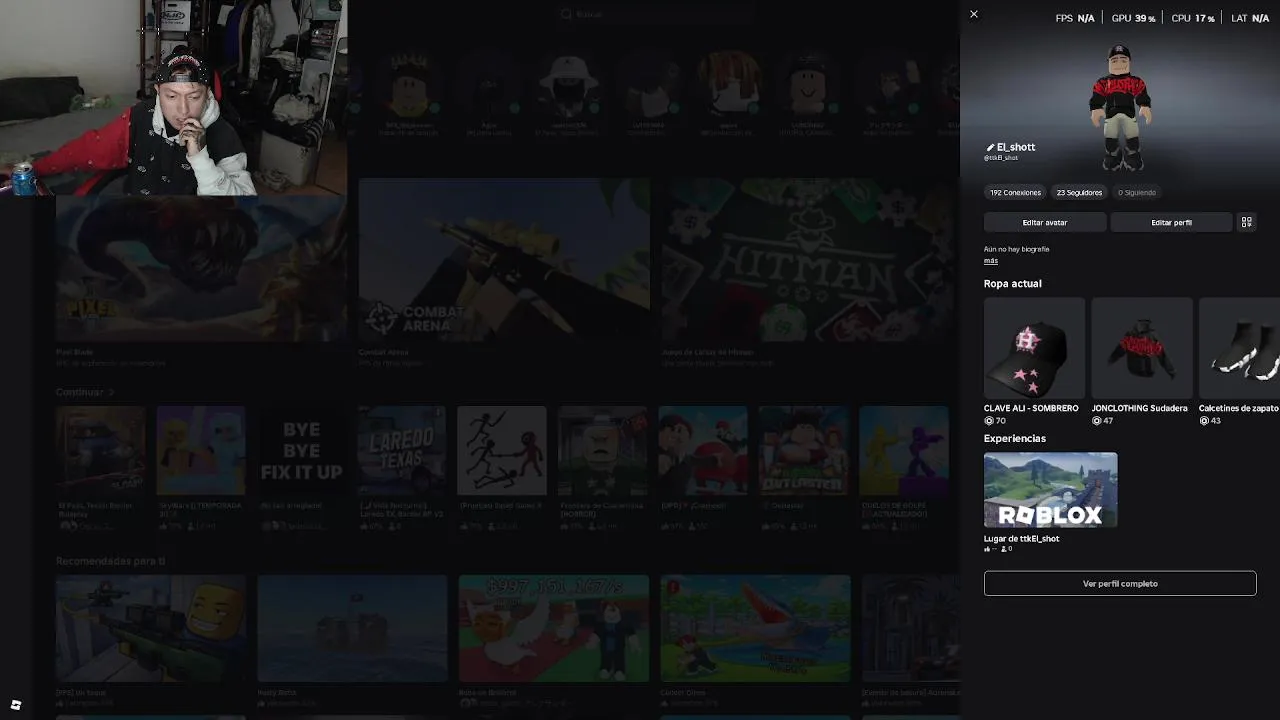
Task: Open the Hitman game banner
Action: [x=806, y=260]
